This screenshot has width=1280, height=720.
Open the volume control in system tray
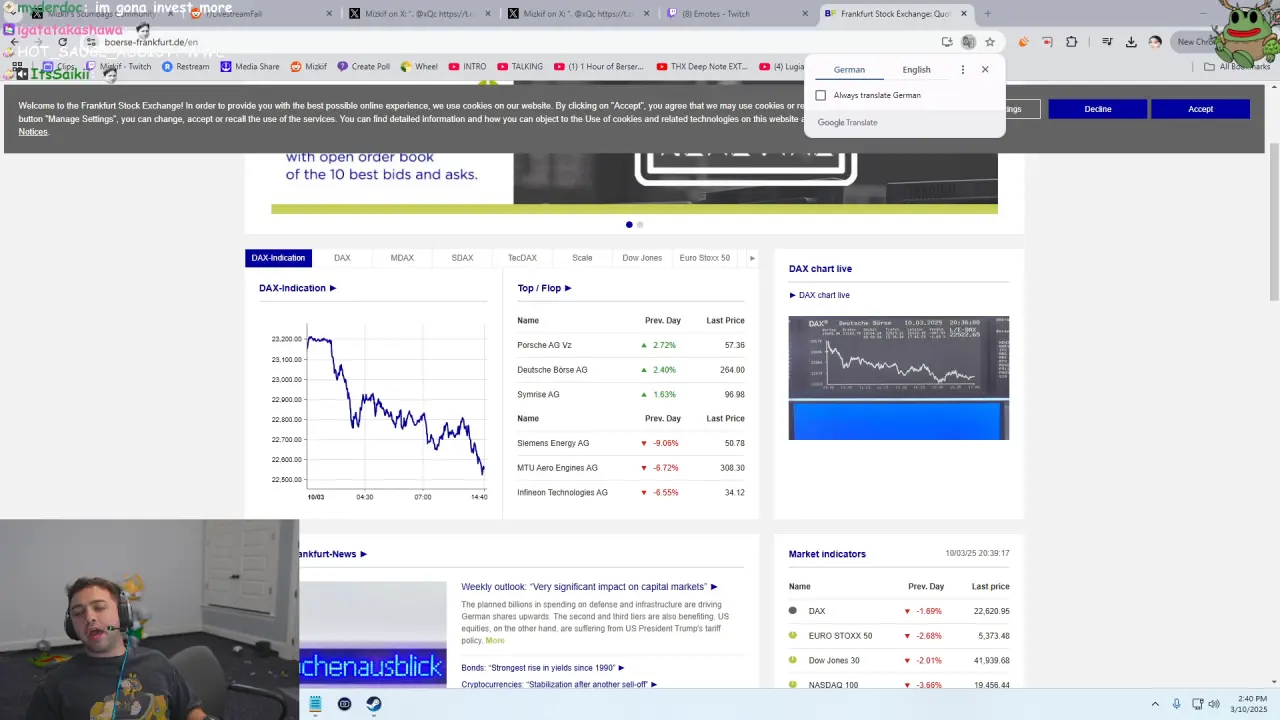point(1214,704)
